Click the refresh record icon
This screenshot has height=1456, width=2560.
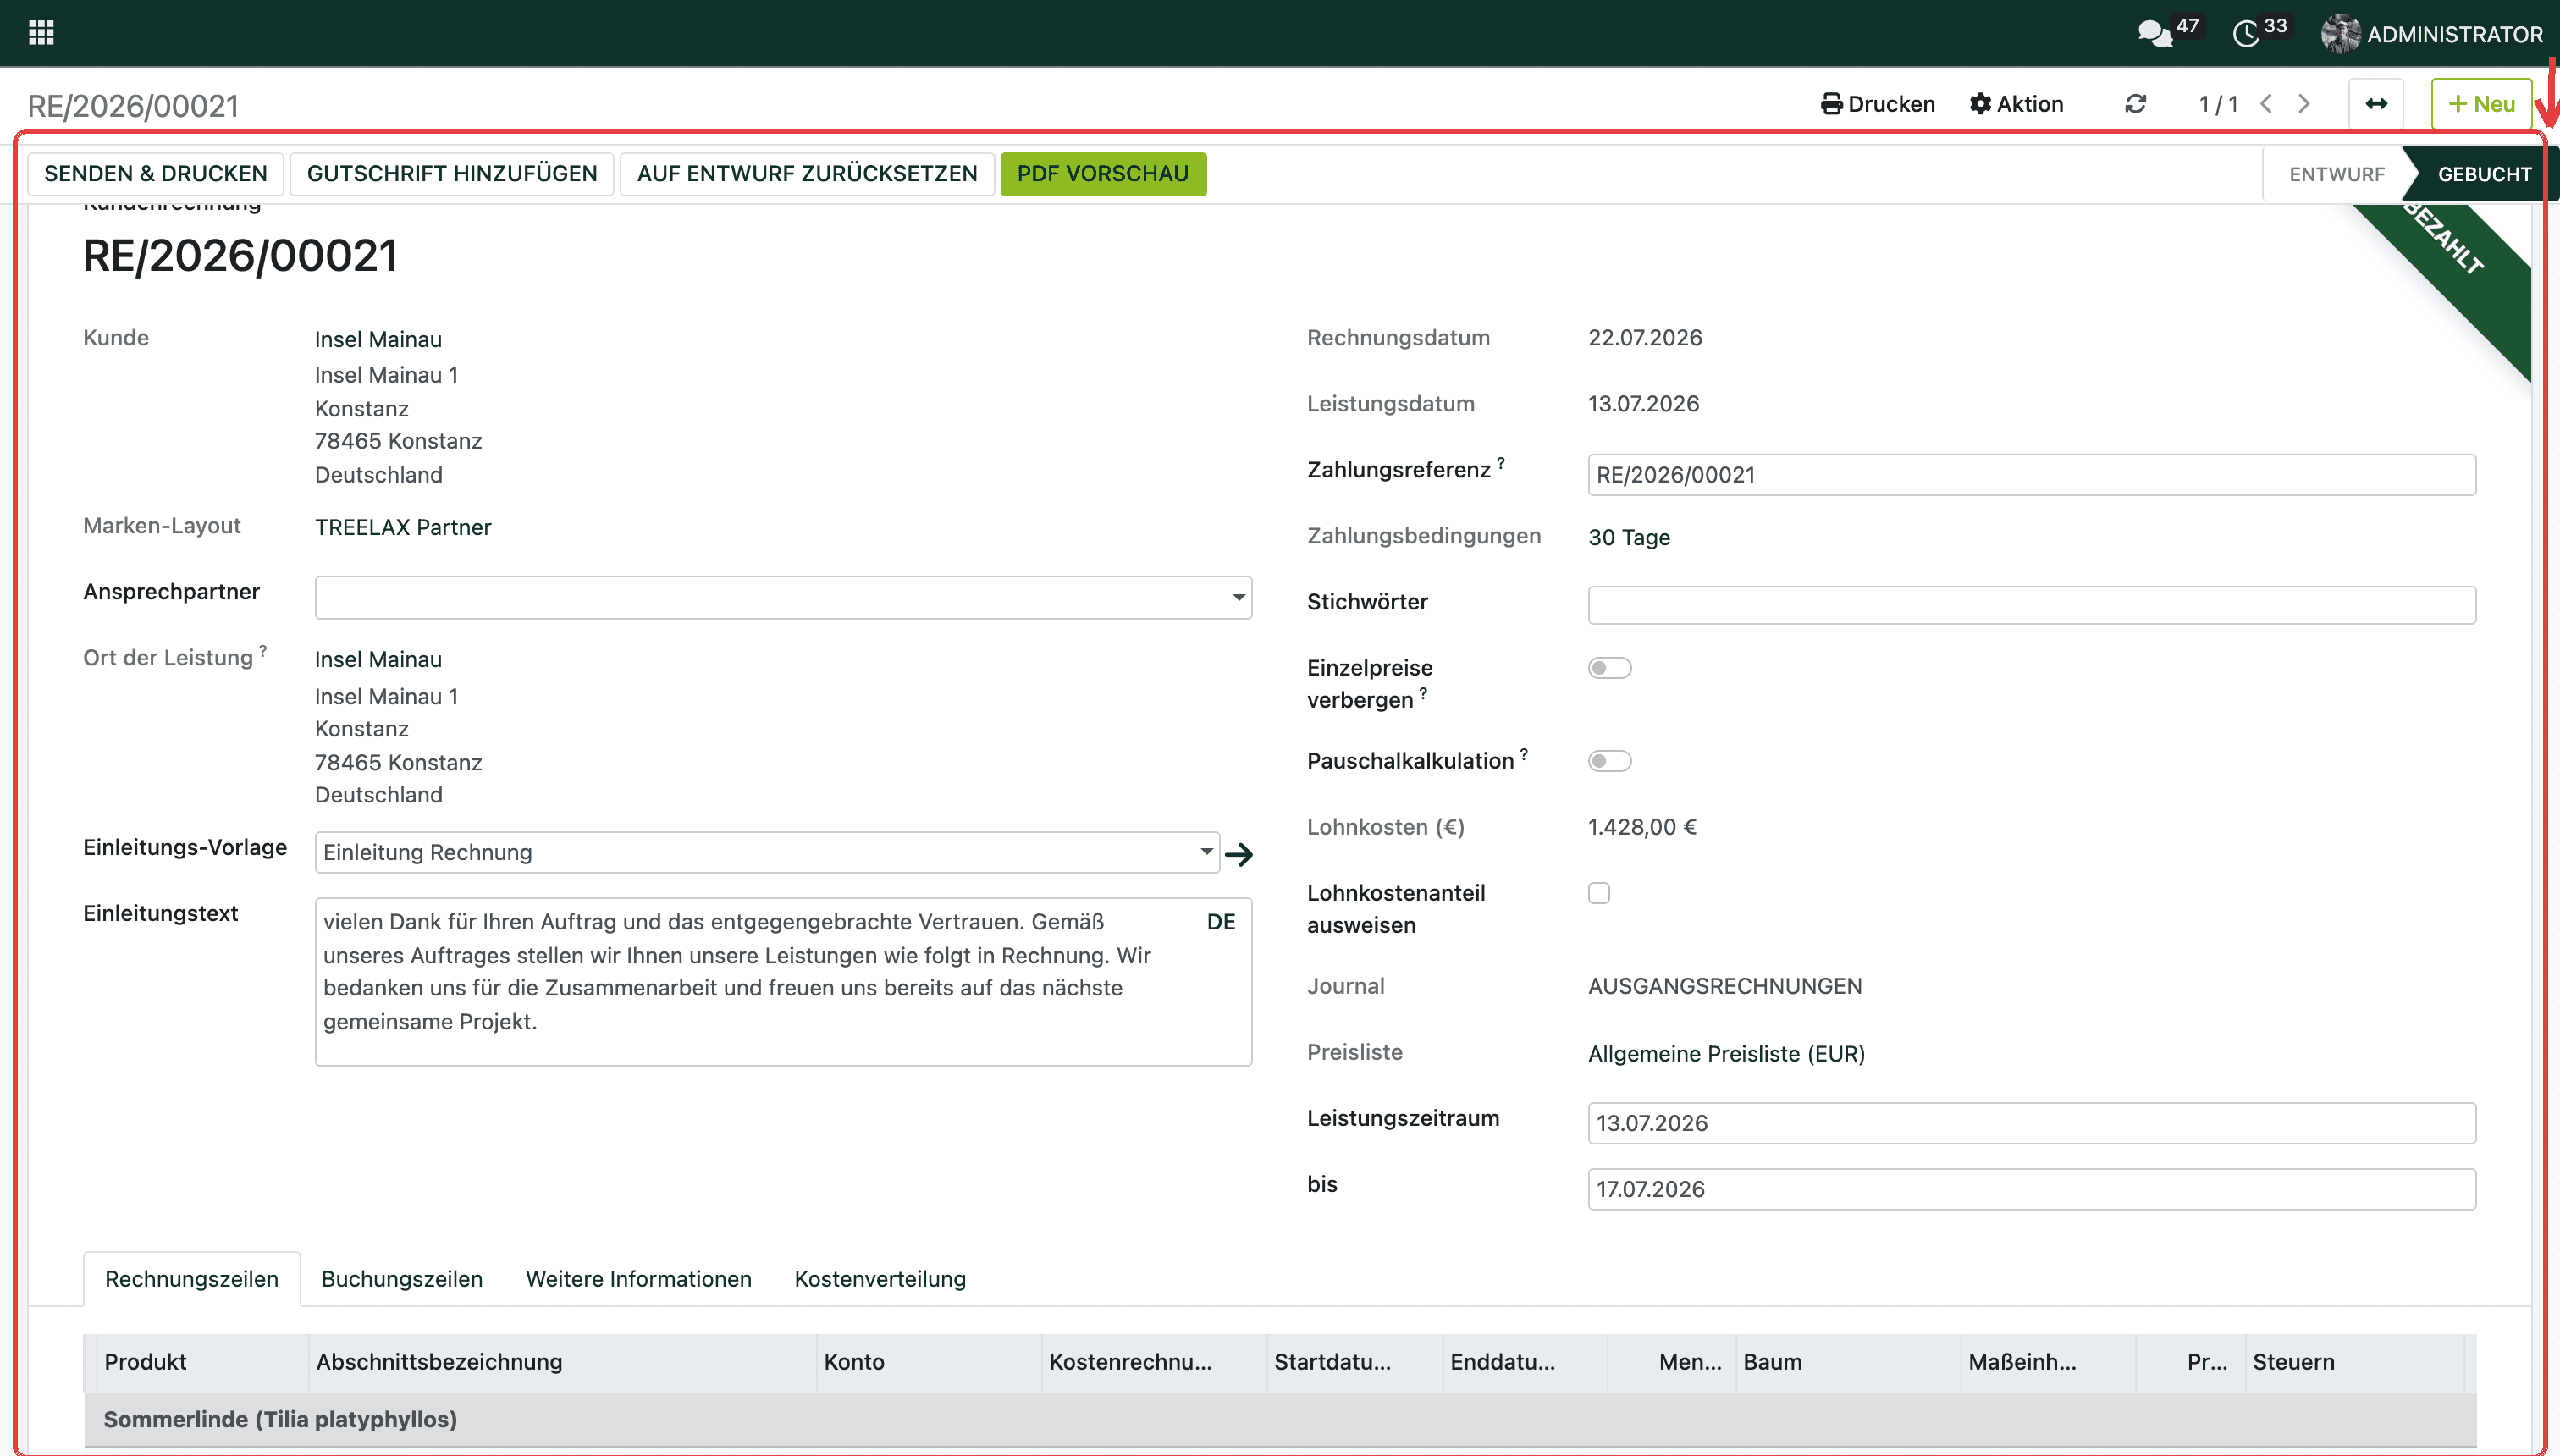coord(2135,104)
